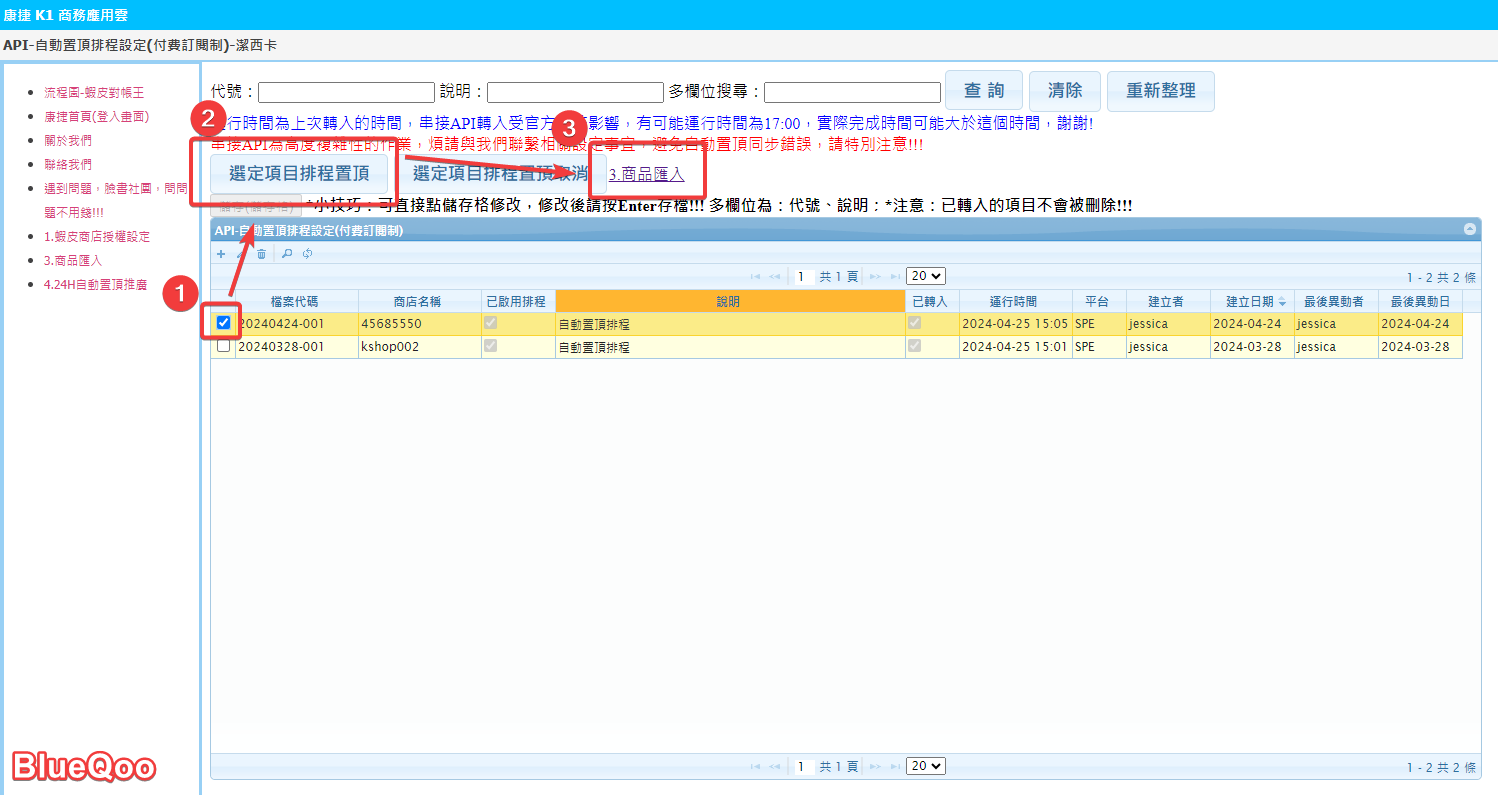Screen dimensions: 1498x795
Task: Open the bottom rows-per-page dropdown showing 20
Action: [925, 766]
